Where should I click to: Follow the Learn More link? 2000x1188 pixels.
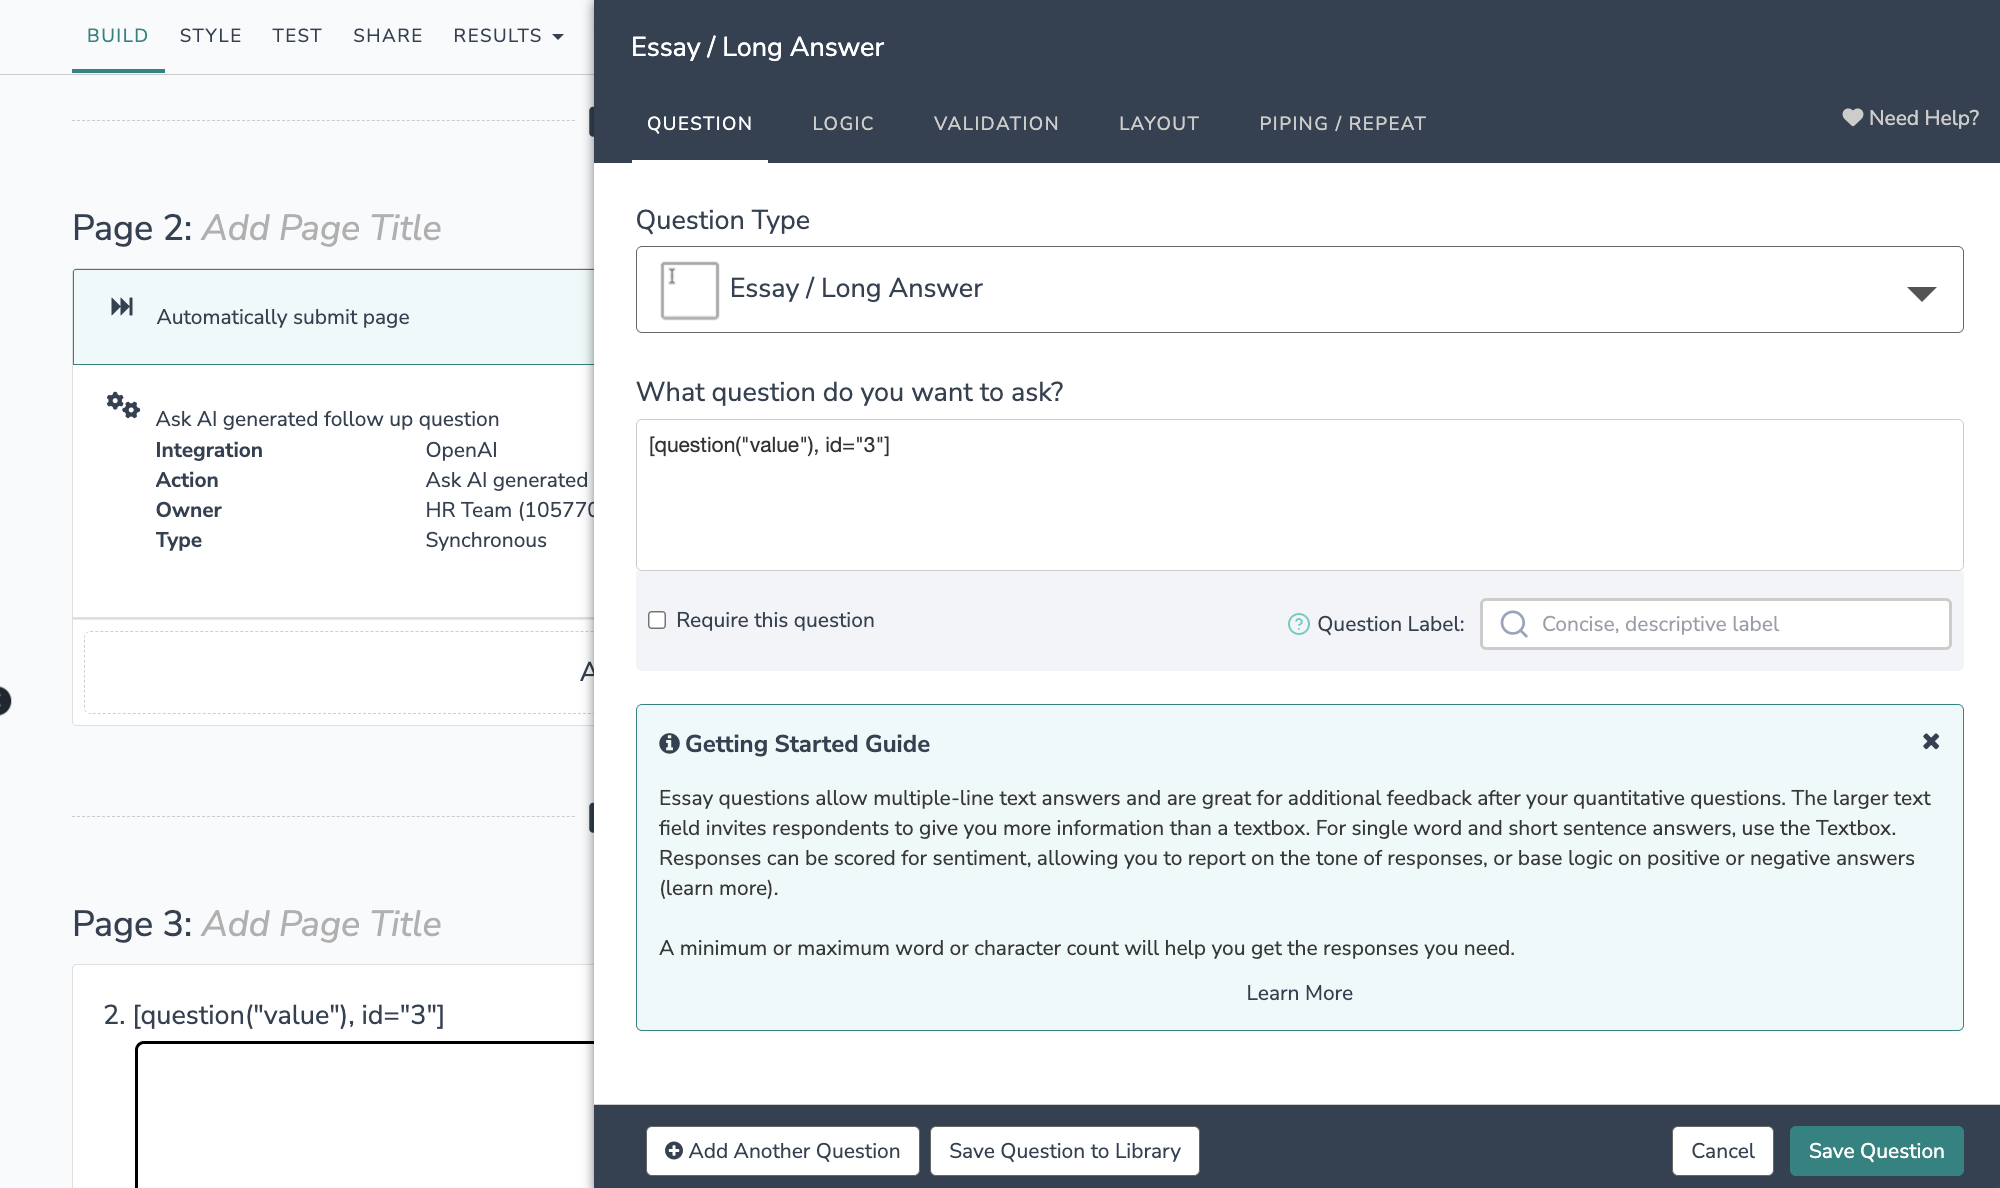tap(1298, 993)
